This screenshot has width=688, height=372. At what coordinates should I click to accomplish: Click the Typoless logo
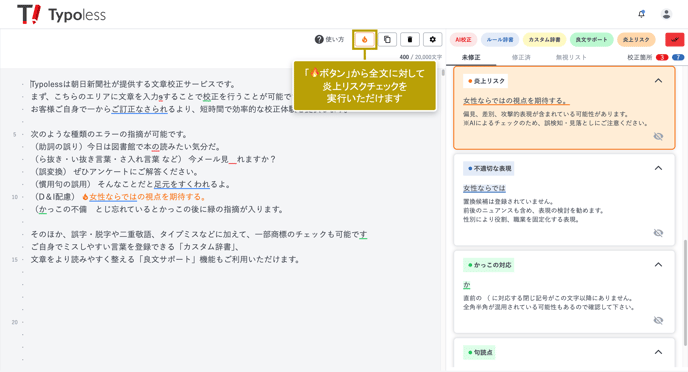pyautogui.click(x=62, y=14)
